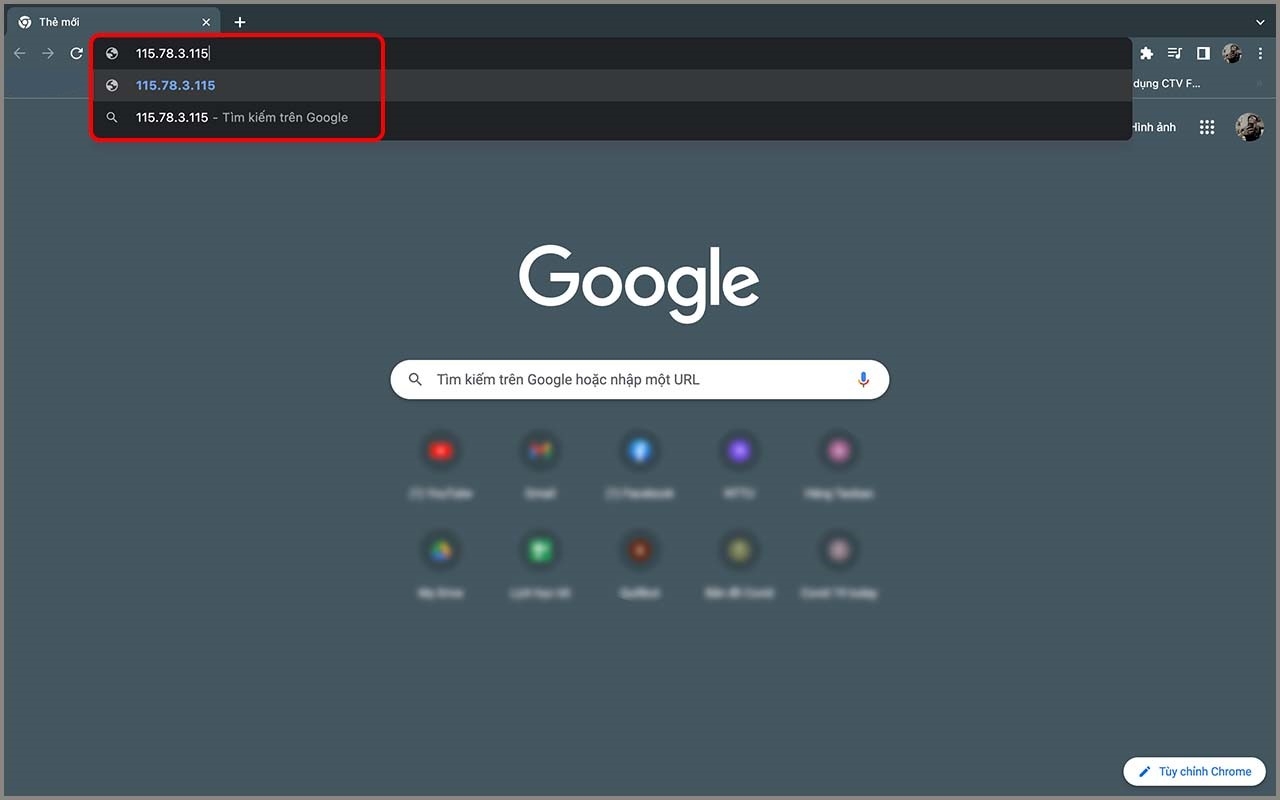The width and height of the screenshot is (1280, 800).
Task: Open the Facebook shortcut
Action: click(640, 466)
